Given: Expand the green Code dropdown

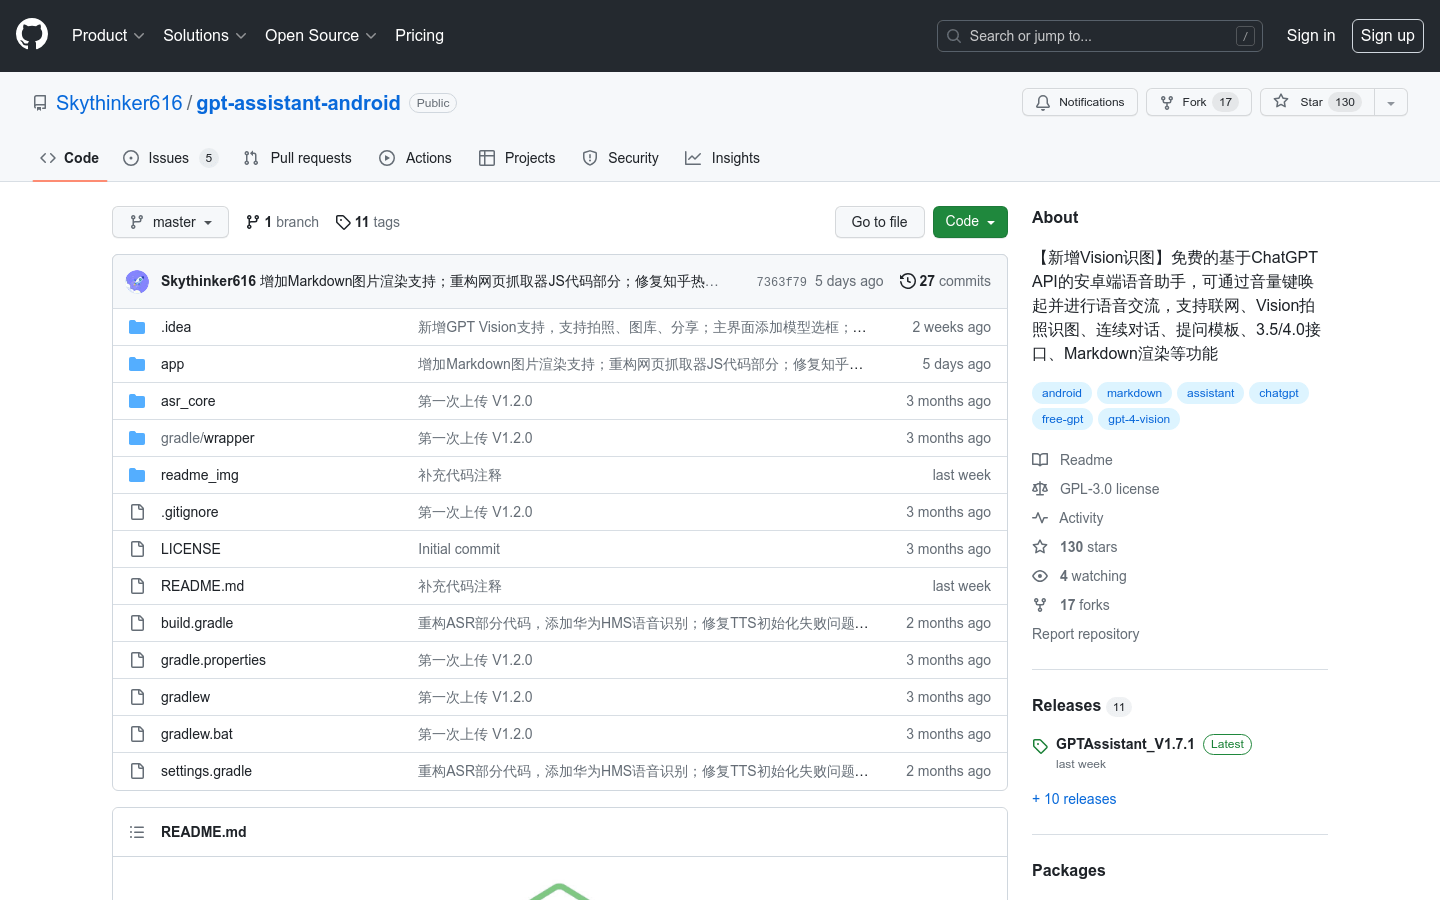Looking at the screenshot, I should tap(969, 221).
